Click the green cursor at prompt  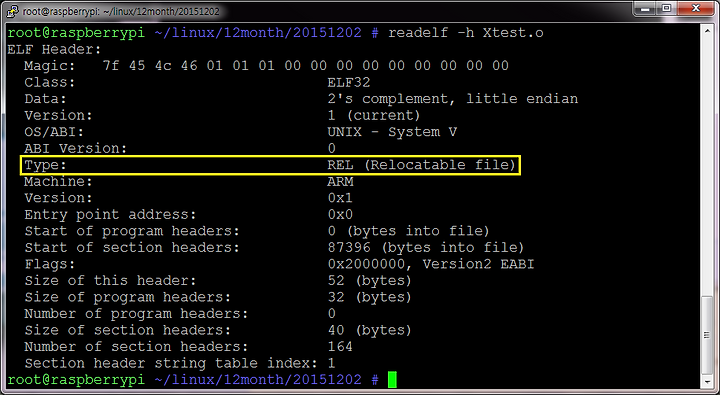tap(392, 379)
